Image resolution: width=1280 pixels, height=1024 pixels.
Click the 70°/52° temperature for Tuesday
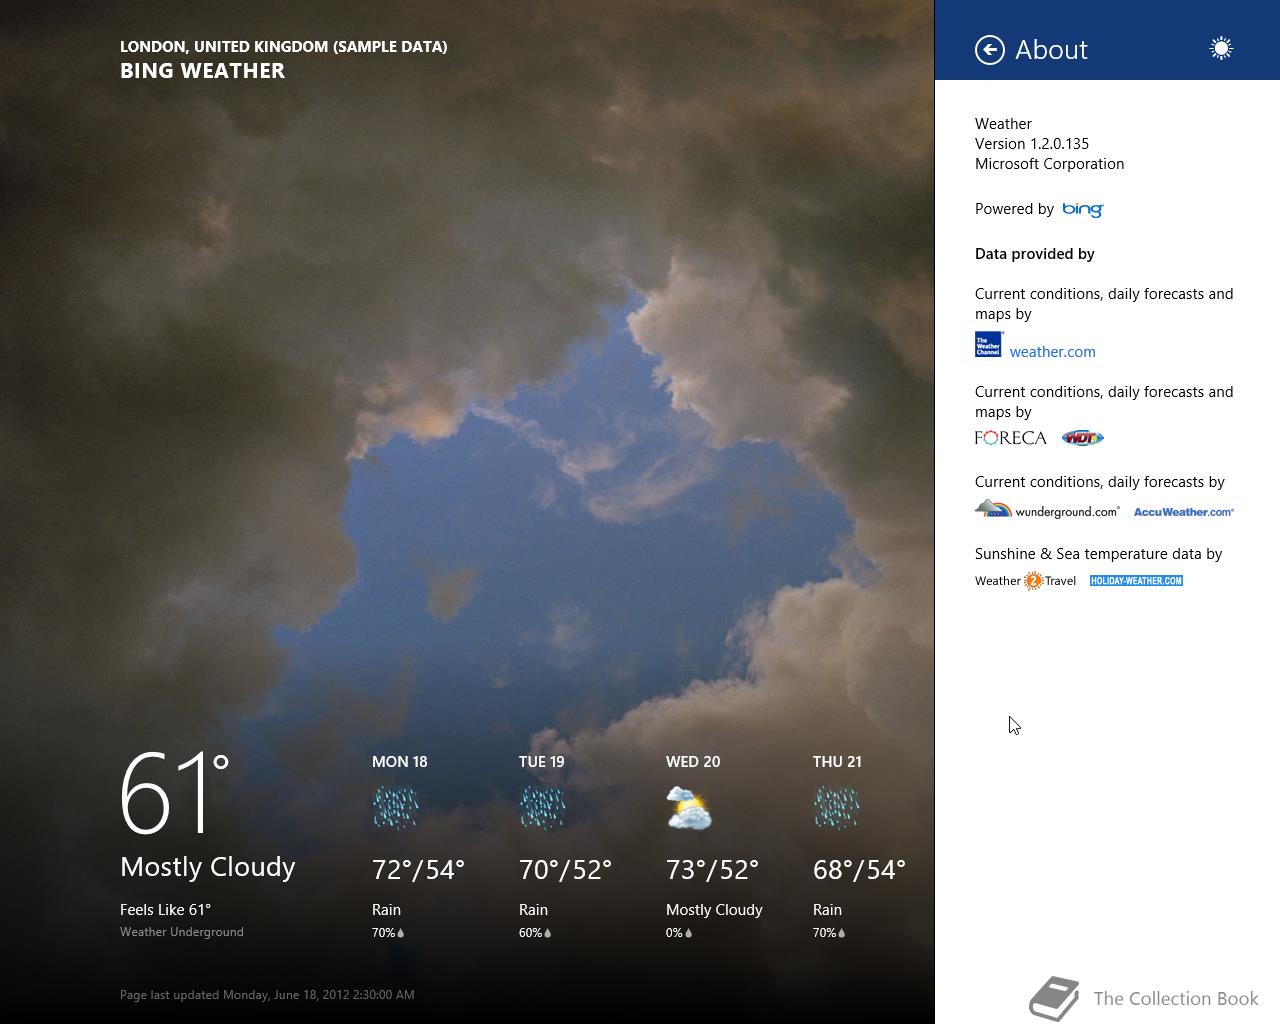point(565,870)
